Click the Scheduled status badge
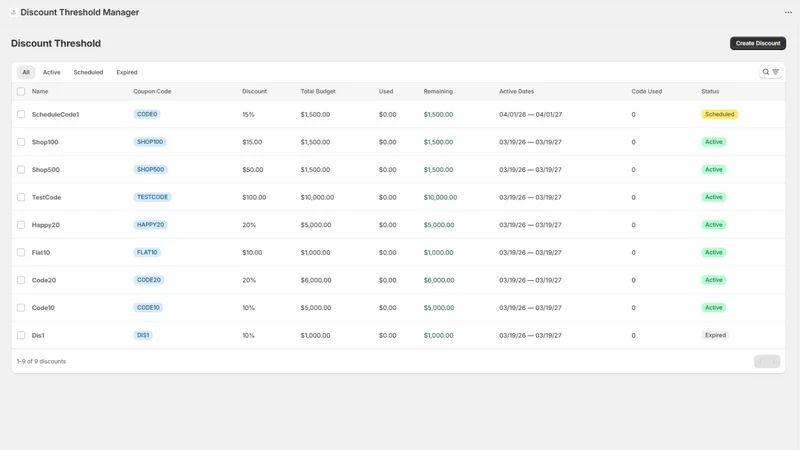Image resolution: width=800 pixels, height=450 pixels. click(x=719, y=114)
